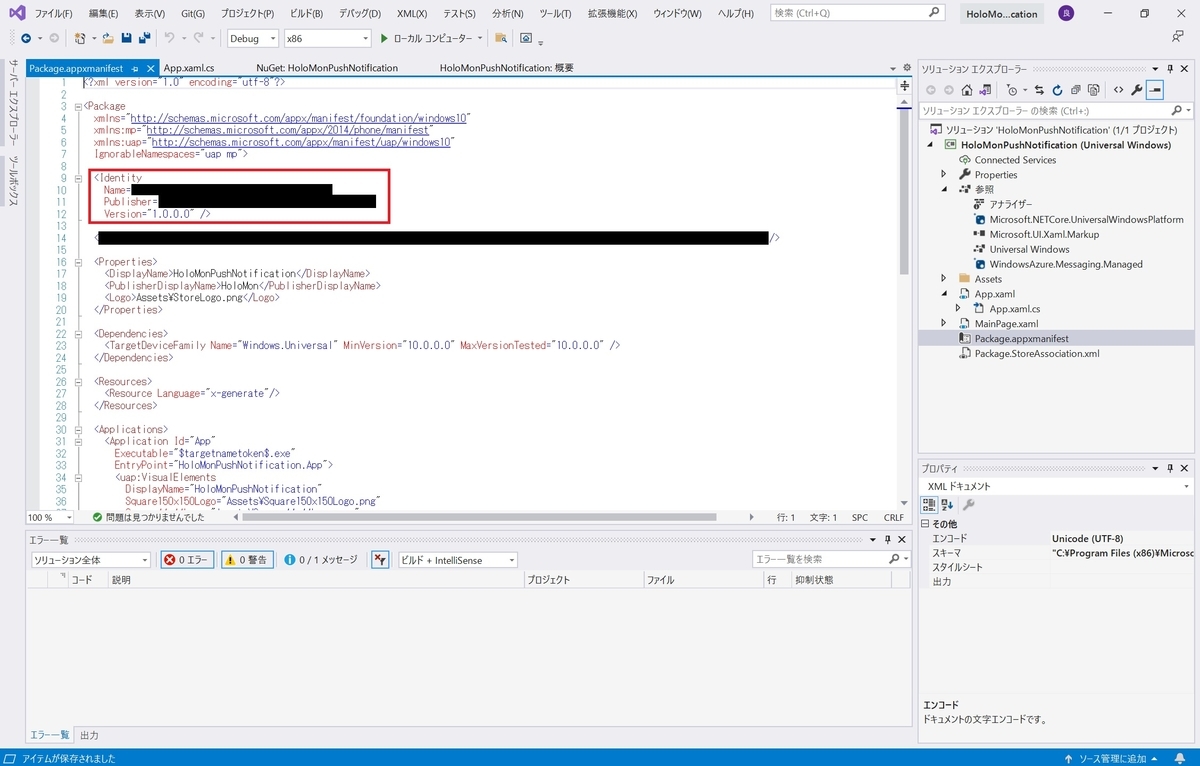Toggle auto-hide pin on Solution Explorer panel
Viewport: 1200px width, 766px height.
coord(1168,68)
